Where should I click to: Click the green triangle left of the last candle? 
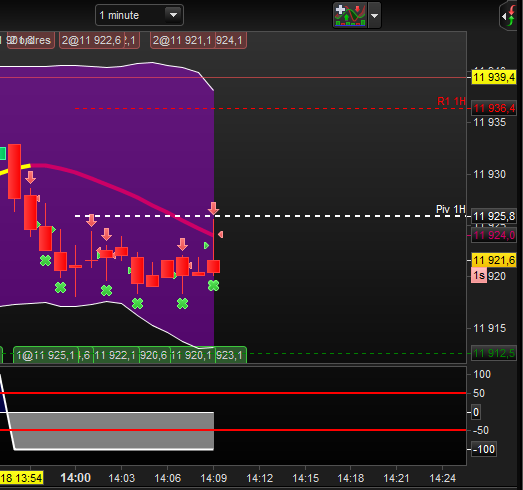click(x=206, y=246)
